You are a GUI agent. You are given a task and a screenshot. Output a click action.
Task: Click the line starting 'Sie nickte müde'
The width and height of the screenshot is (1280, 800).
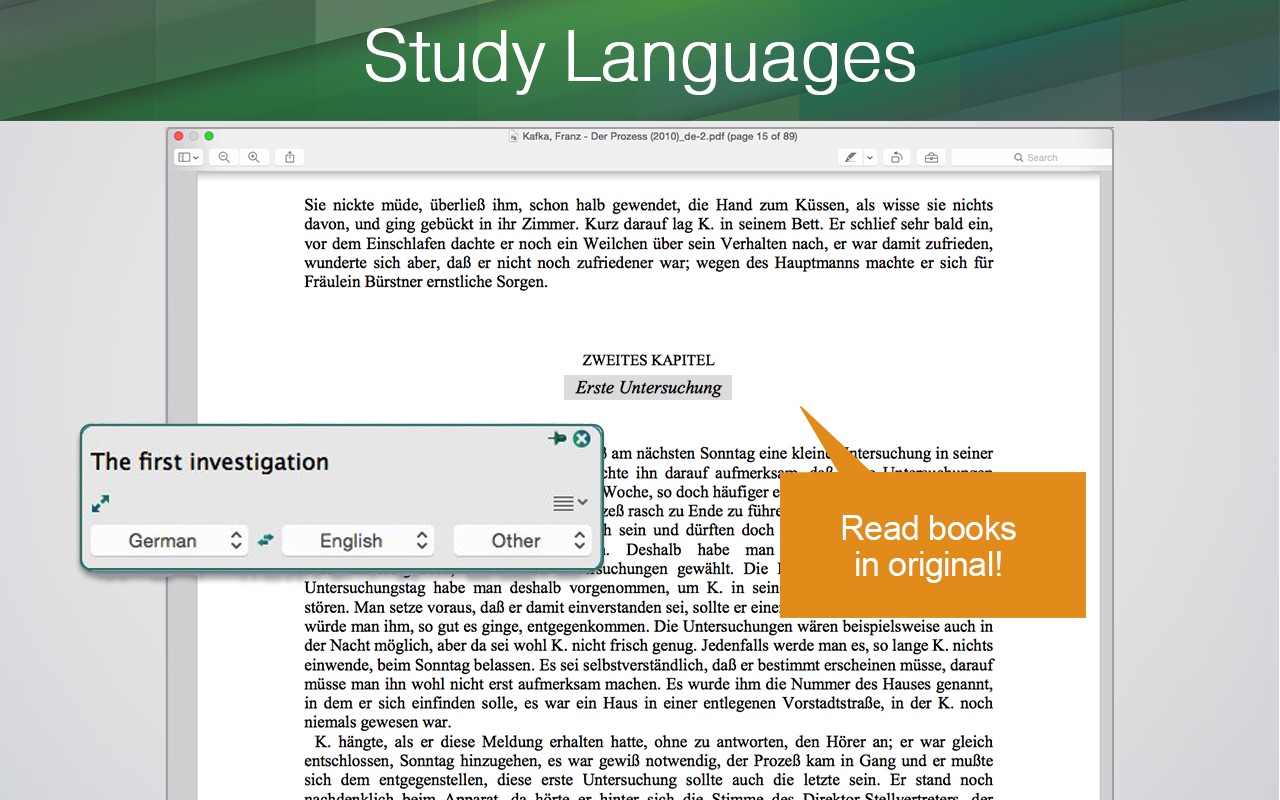tap(648, 205)
